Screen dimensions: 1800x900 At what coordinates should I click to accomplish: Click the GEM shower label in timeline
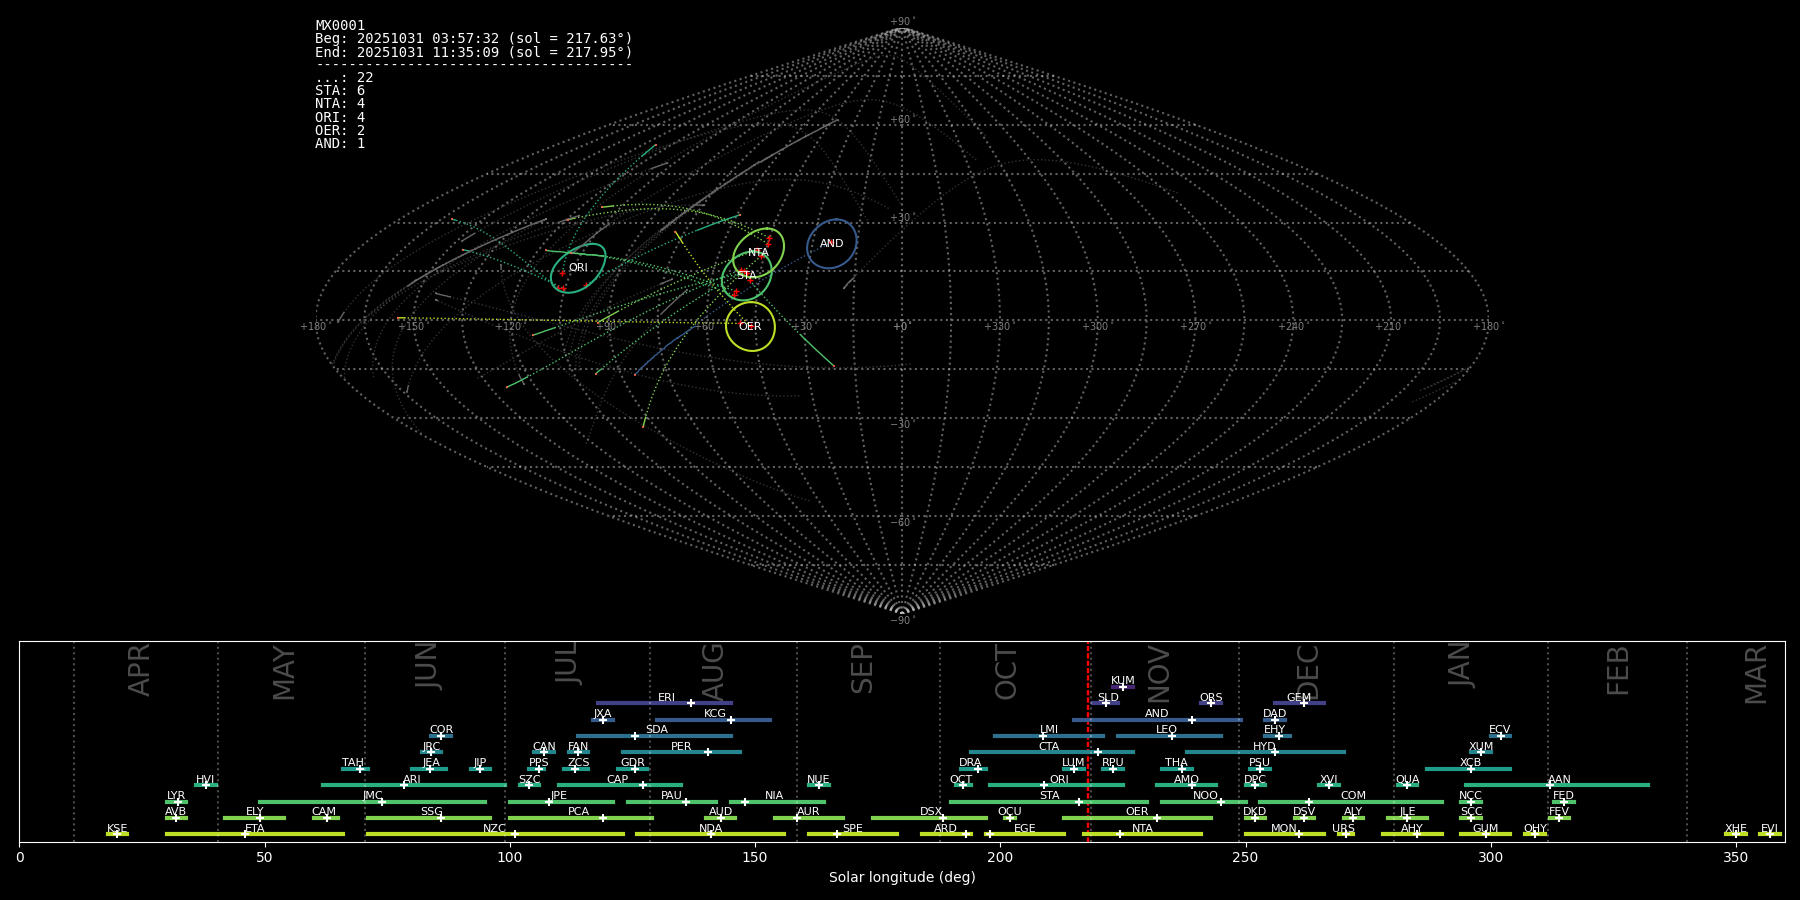tap(1298, 698)
